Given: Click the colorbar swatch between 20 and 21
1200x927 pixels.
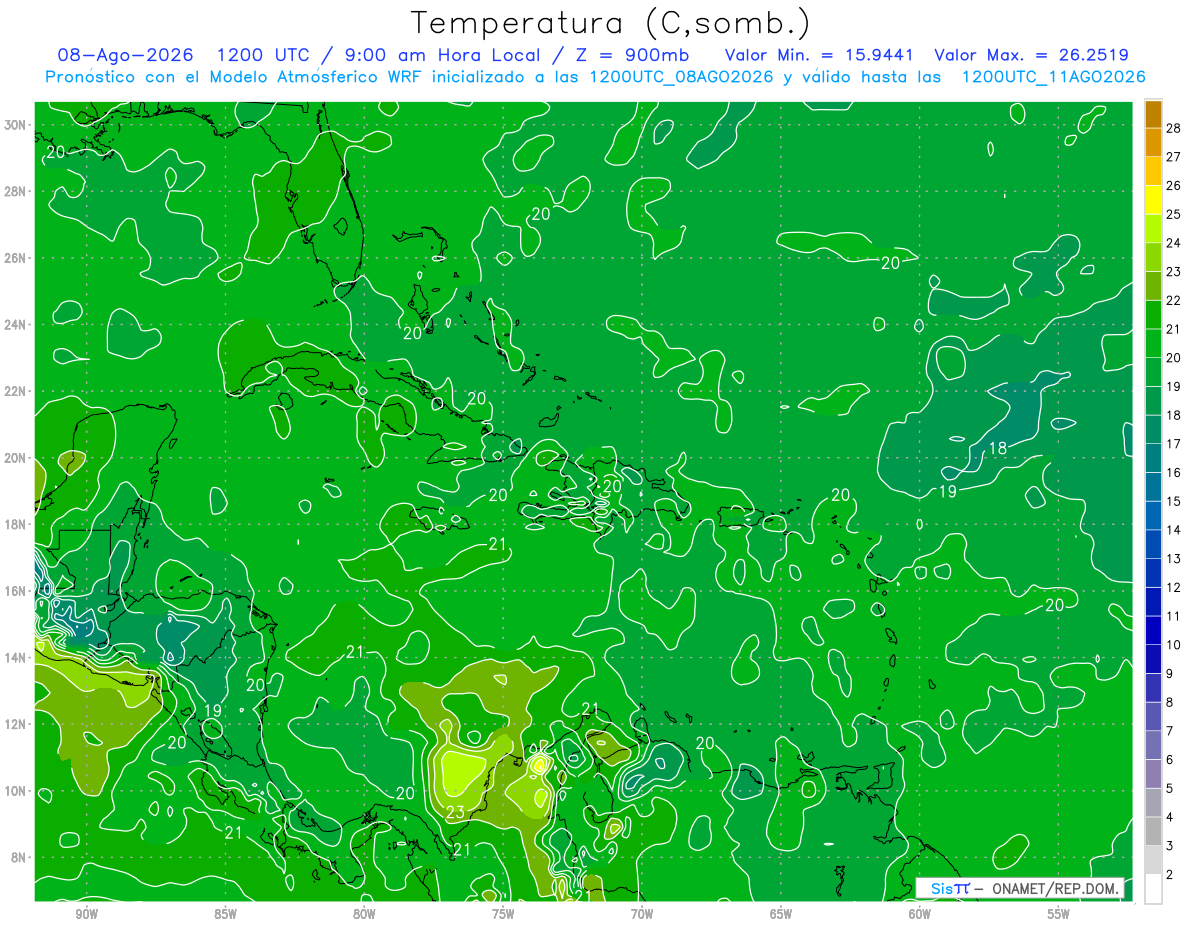Looking at the screenshot, I should click(1153, 344).
